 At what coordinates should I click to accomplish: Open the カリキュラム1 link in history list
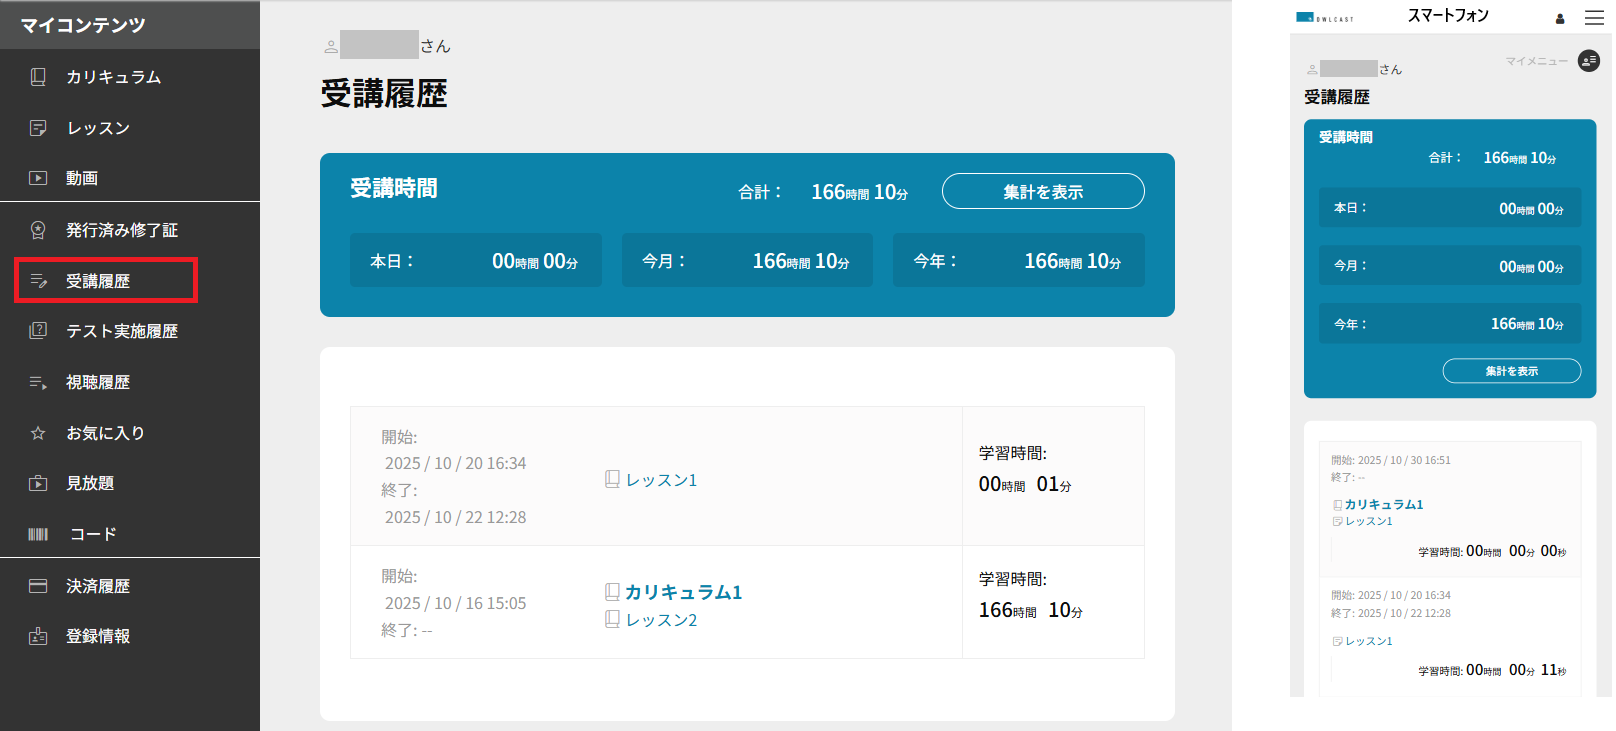coord(683,592)
